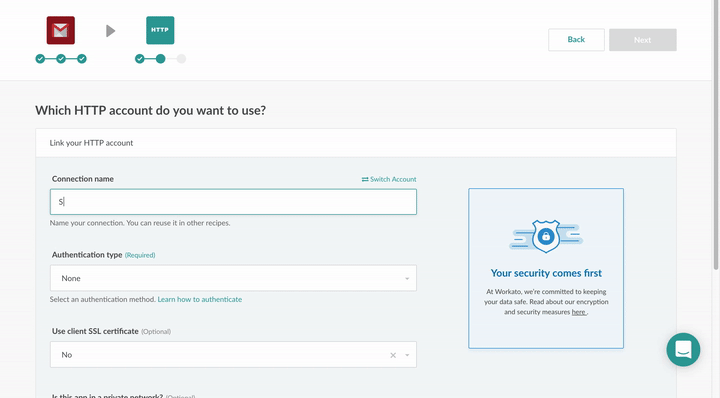Click the Gmail app icon
Screen dimensions: 720x398
pos(61,30)
